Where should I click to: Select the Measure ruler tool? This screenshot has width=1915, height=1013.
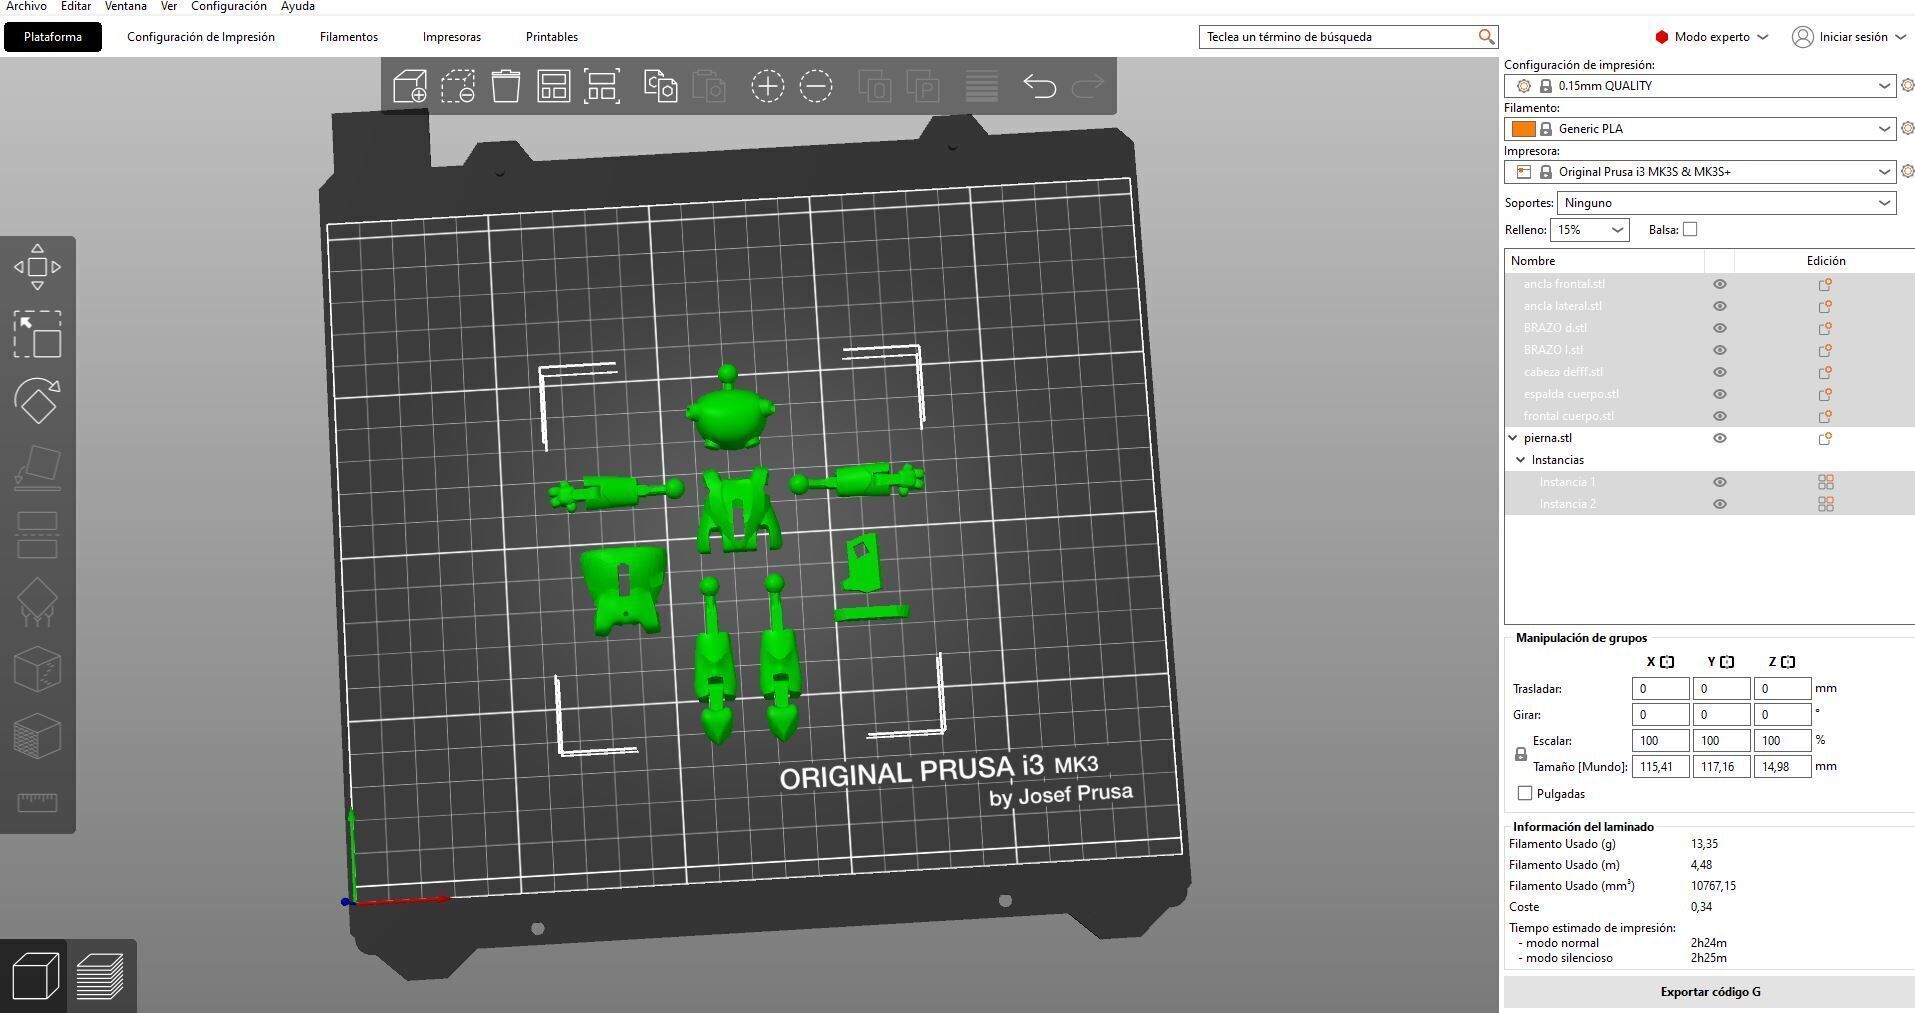click(37, 803)
